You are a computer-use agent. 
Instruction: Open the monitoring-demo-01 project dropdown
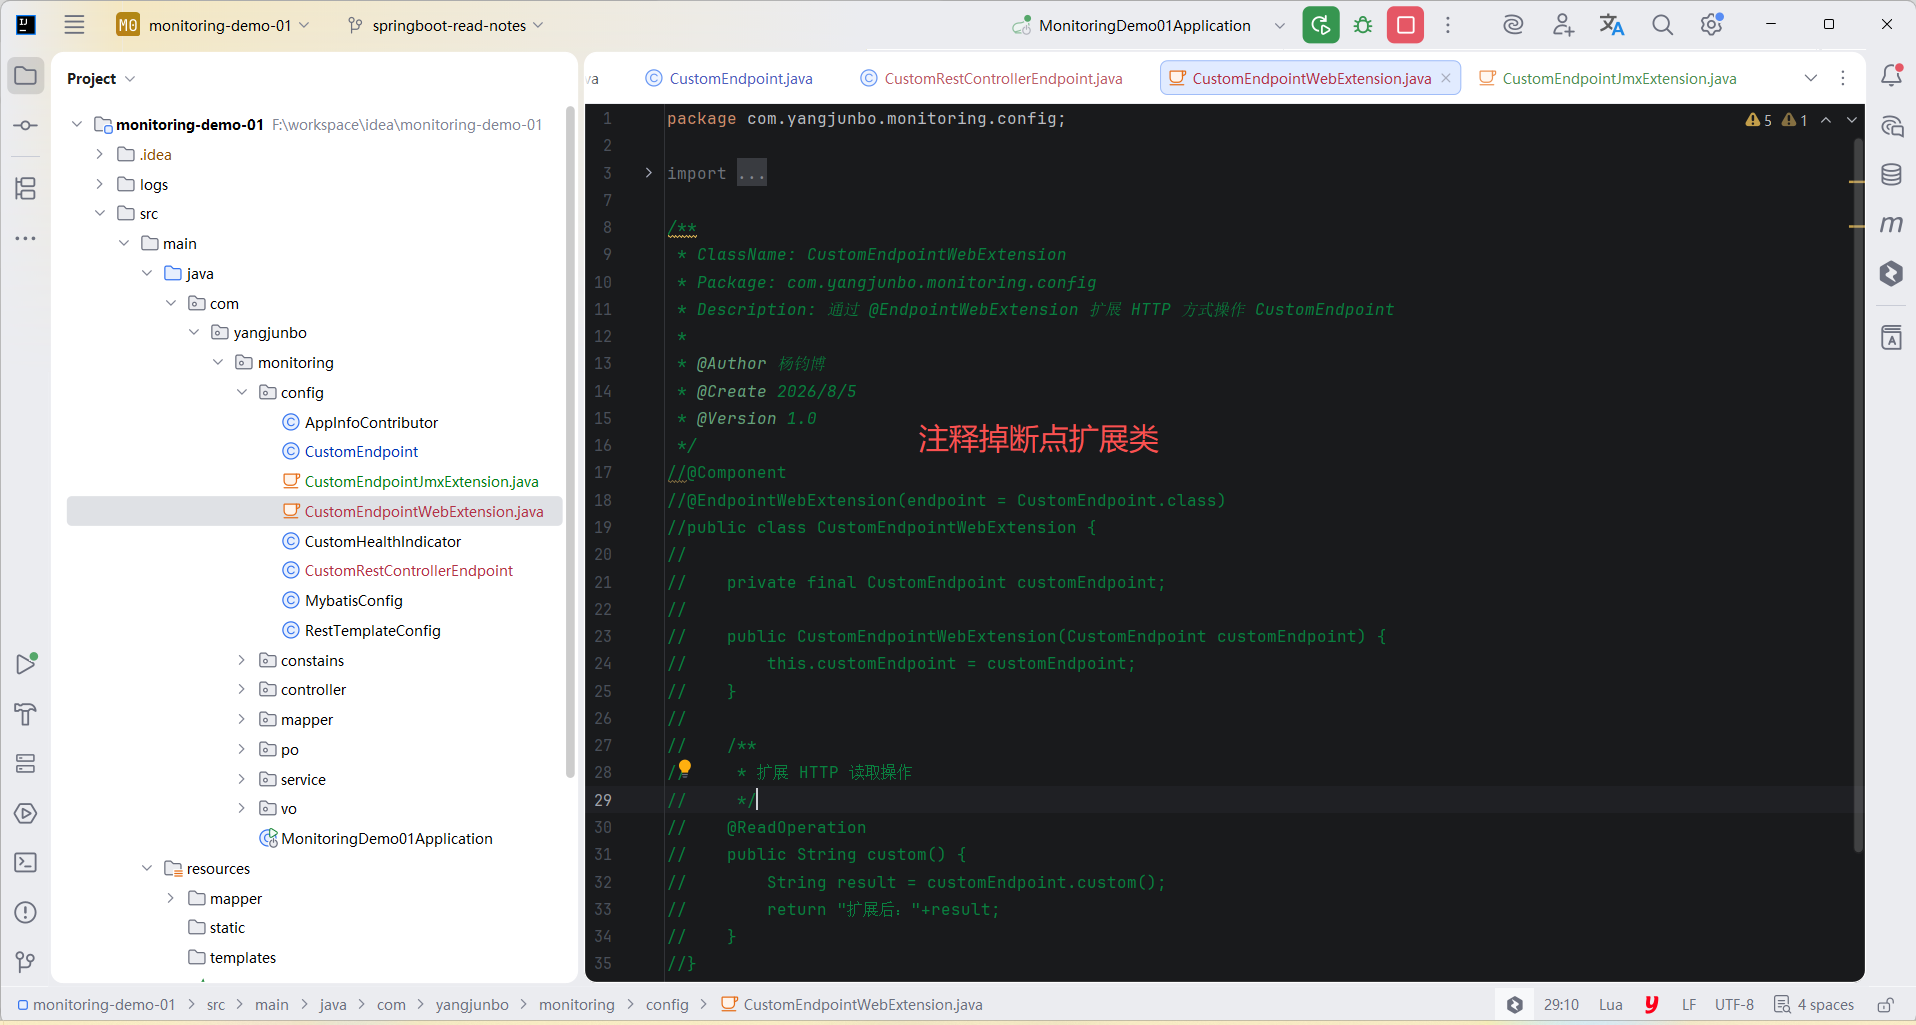point(213,25)
